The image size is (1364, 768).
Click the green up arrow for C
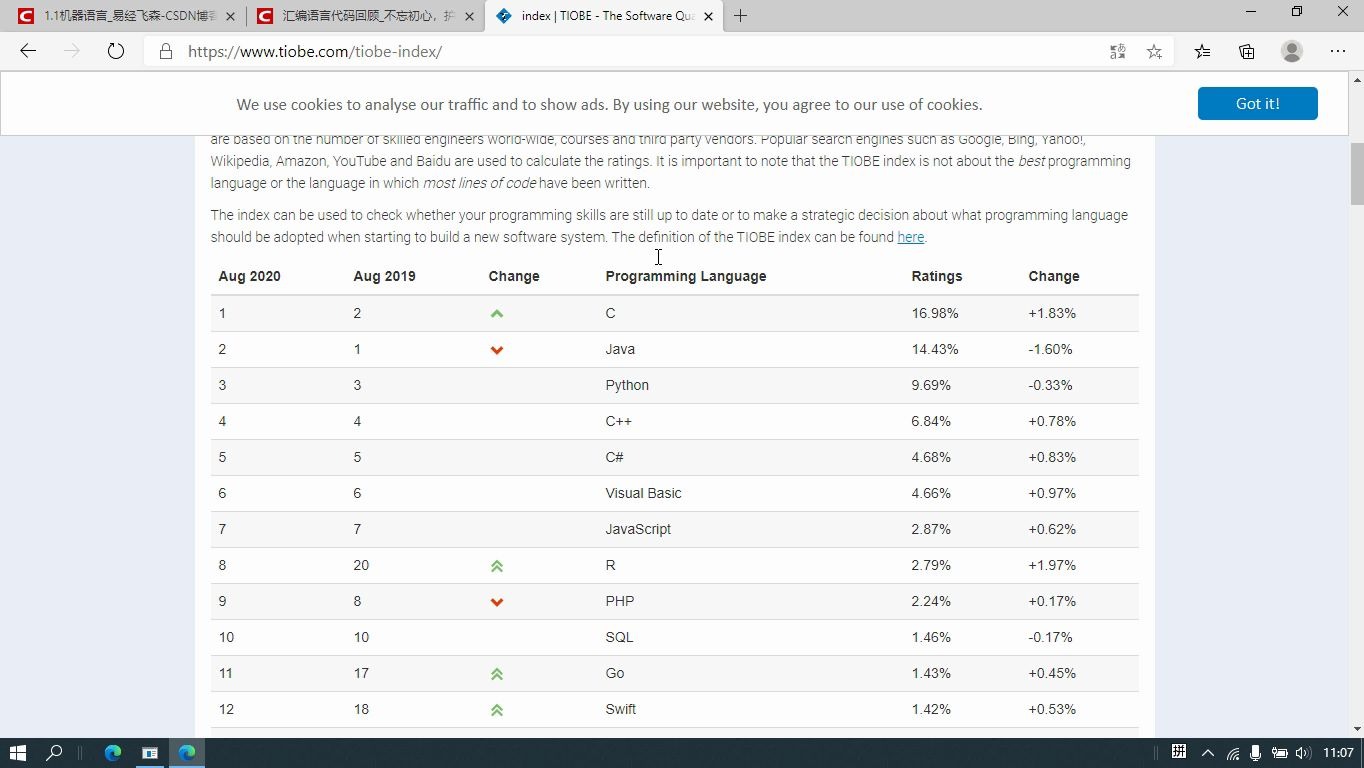point(497,314)
